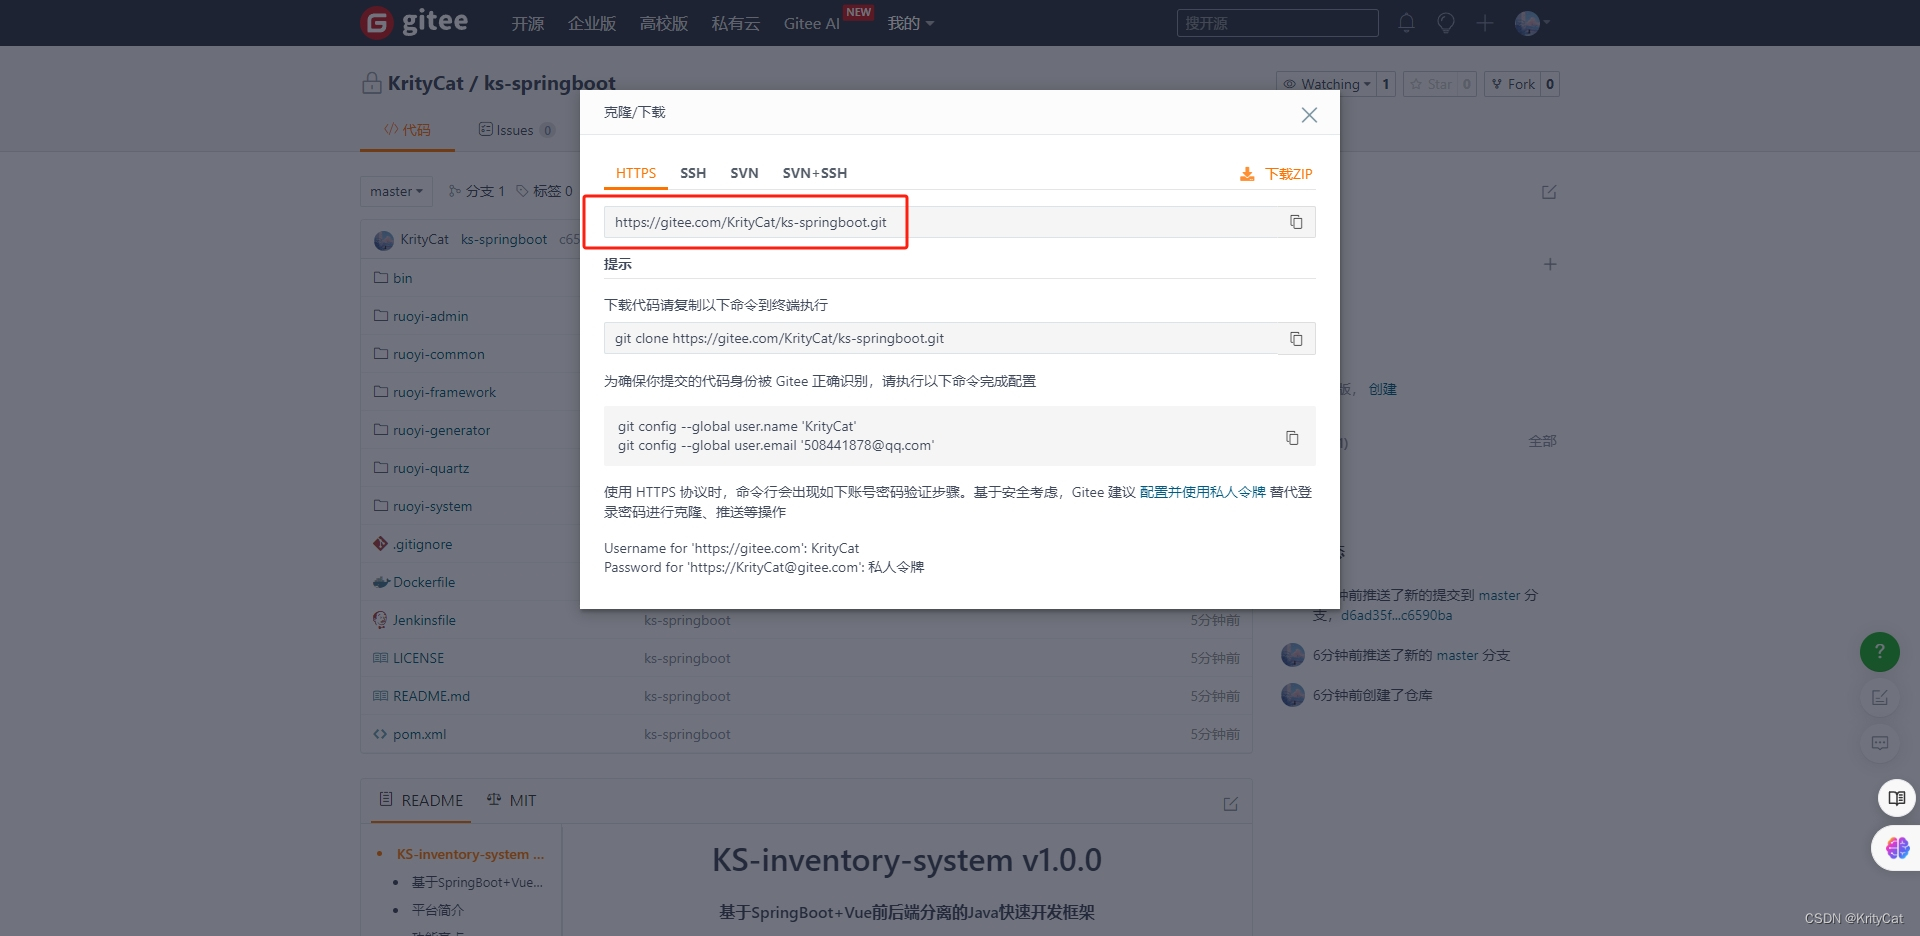Screen dimensions: 1920x936
Task: Expand the Watching dropdown
Action: (1326, 84)
